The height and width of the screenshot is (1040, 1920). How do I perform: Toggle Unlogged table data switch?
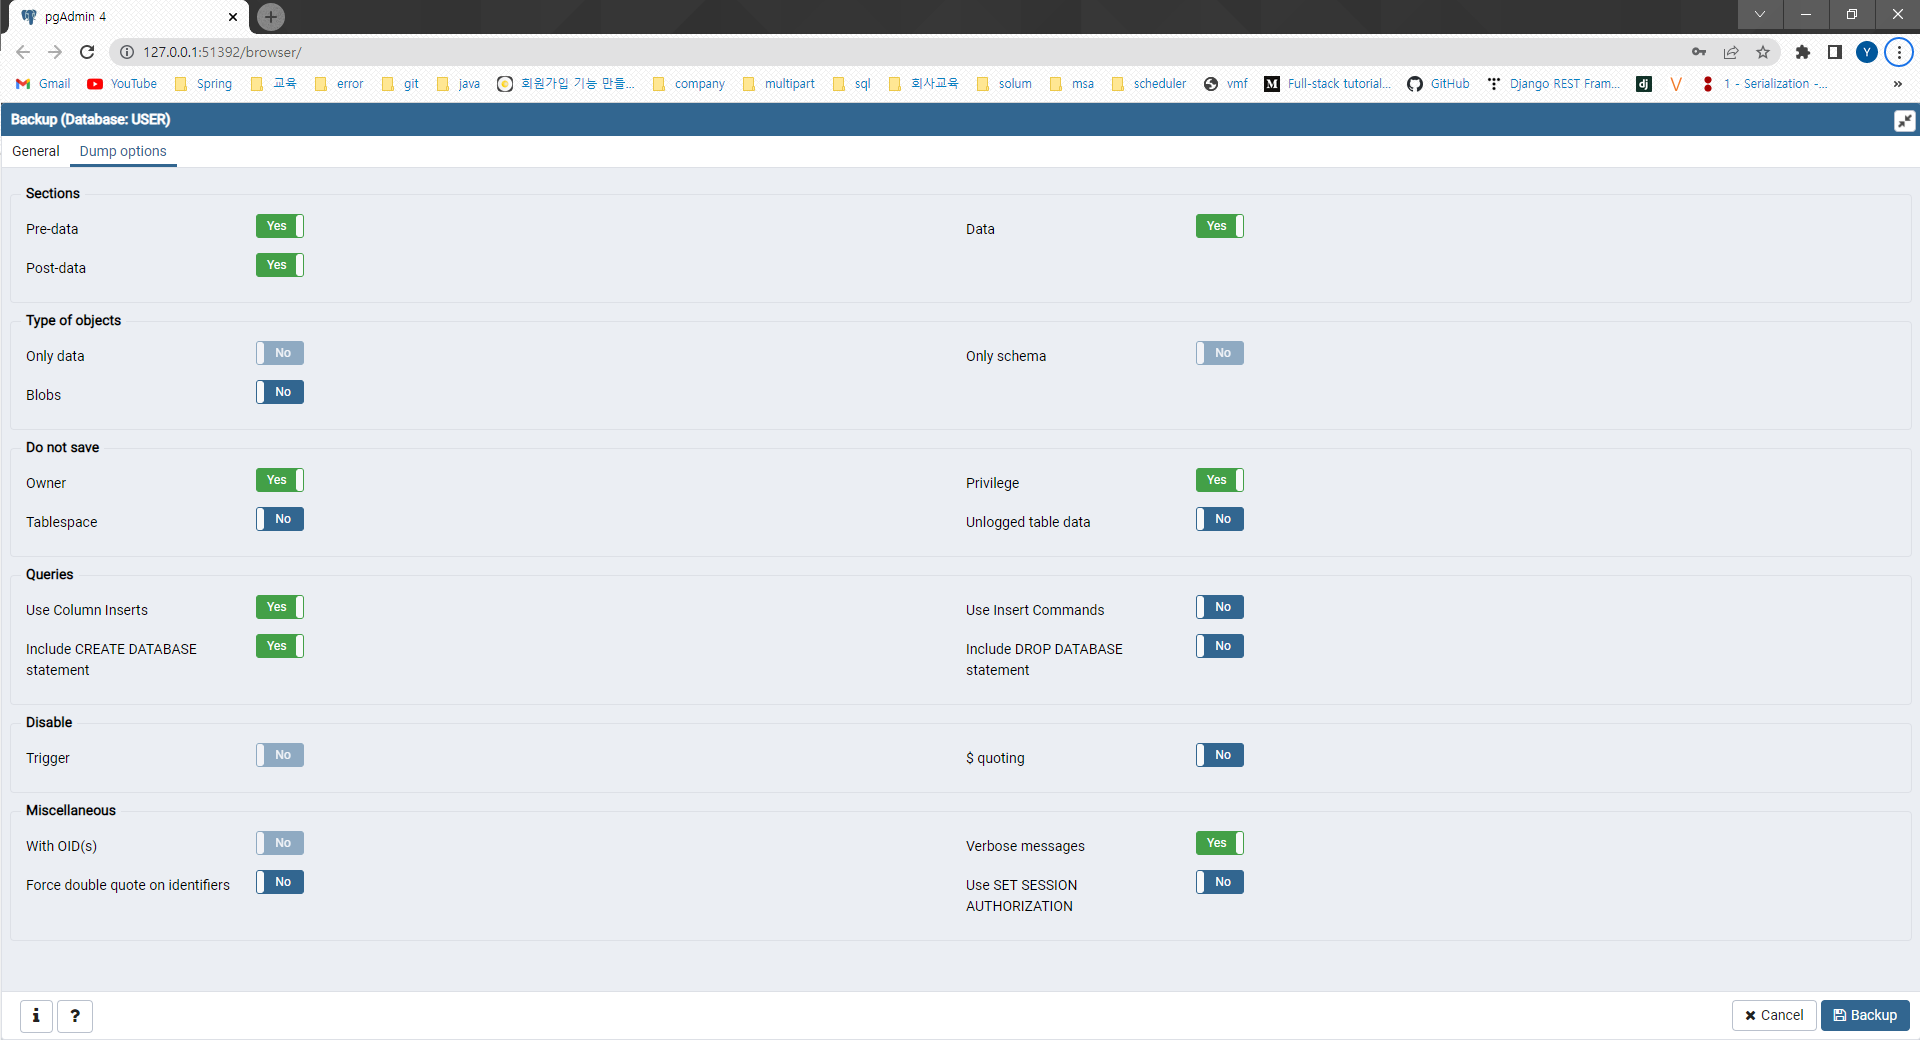(1220, 519)
